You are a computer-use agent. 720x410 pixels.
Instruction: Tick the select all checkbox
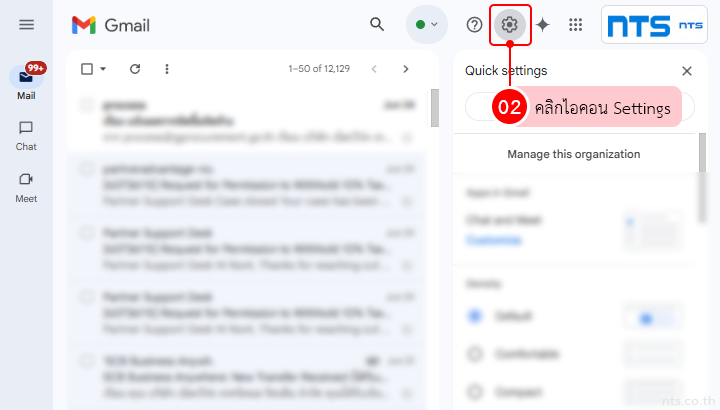(87, 69)
